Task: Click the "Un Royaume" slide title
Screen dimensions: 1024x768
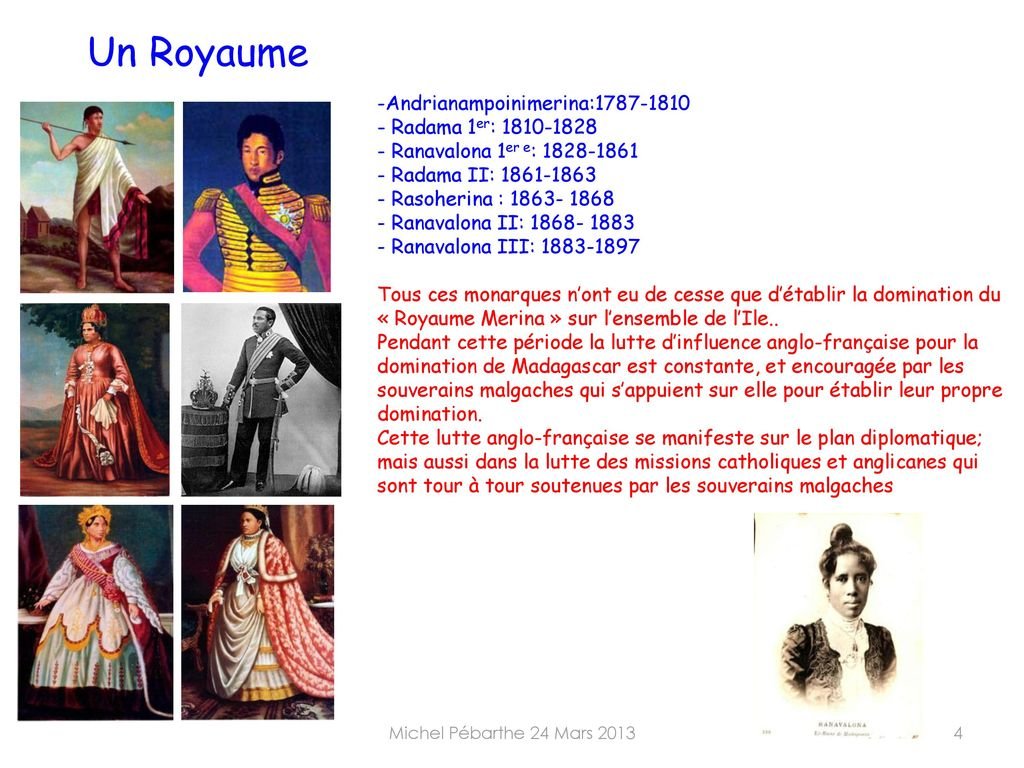Action: pyautogui.click(x=198, y=53)
